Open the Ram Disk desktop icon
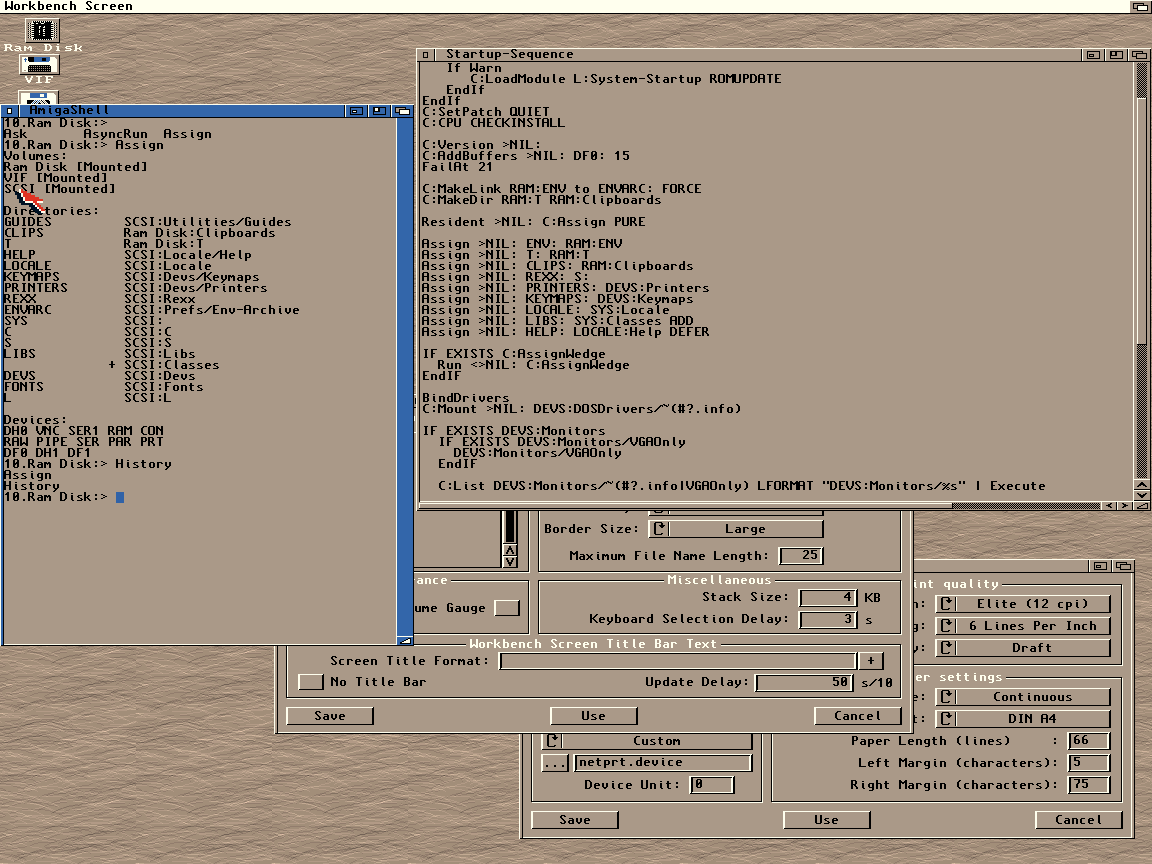 tap(42, 31)
